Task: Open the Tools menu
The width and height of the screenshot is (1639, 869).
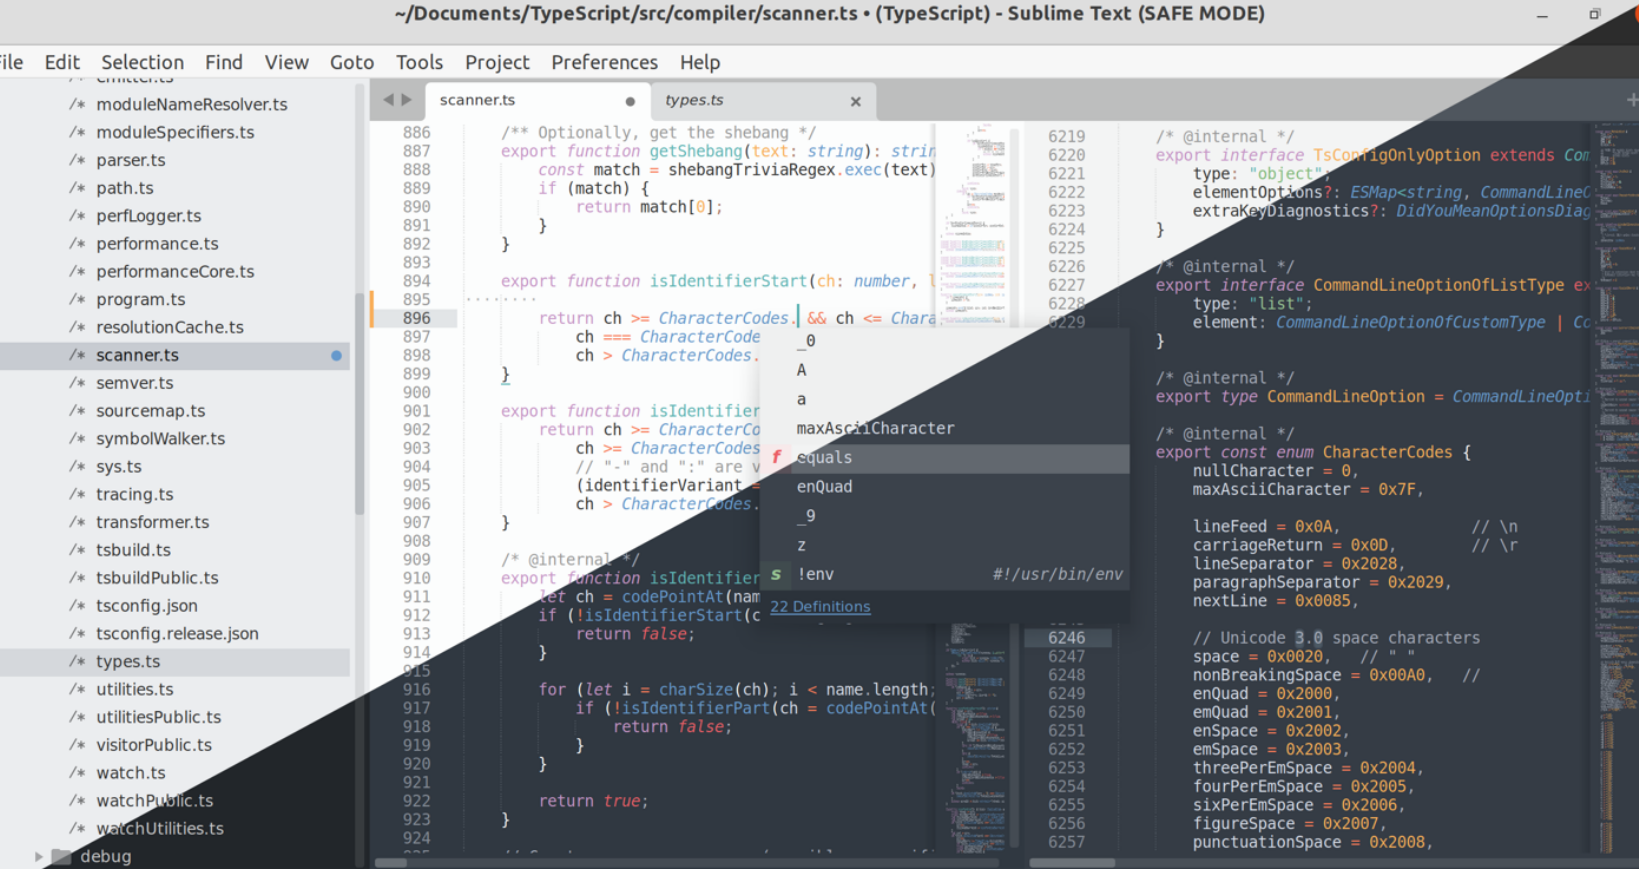Action: pyautogui.click(x=419, y=62)
